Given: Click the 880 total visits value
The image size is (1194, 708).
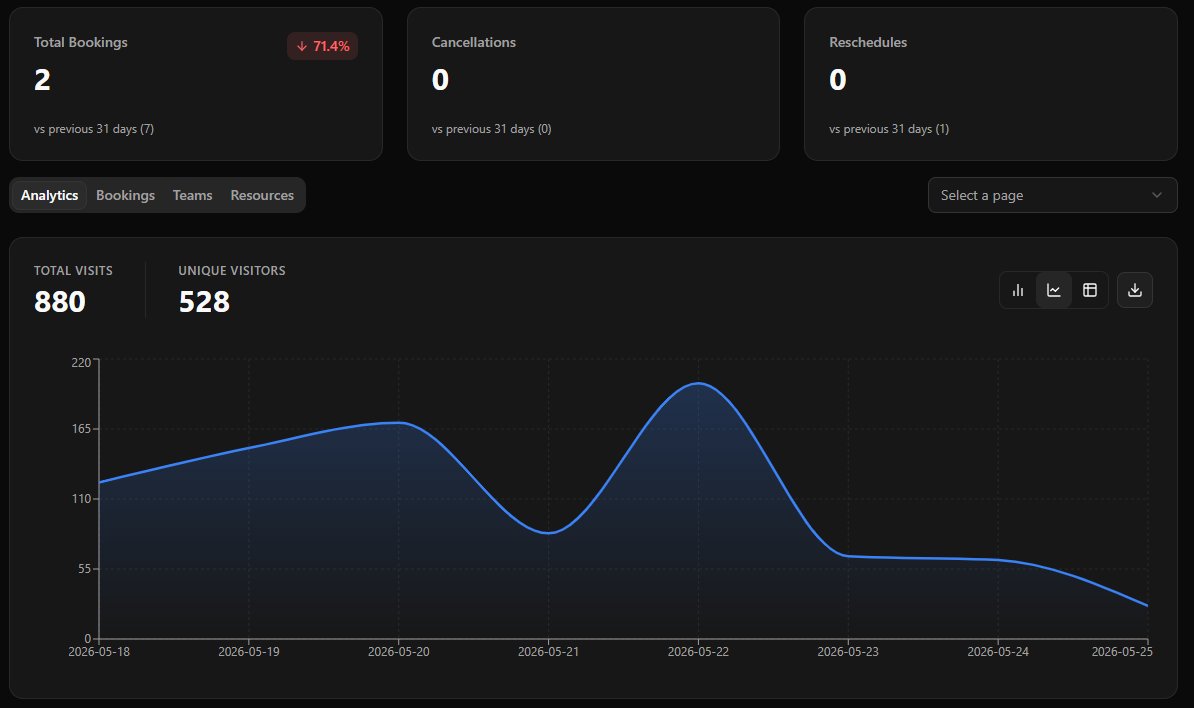Looking at the screenshot, I should 59,302.
